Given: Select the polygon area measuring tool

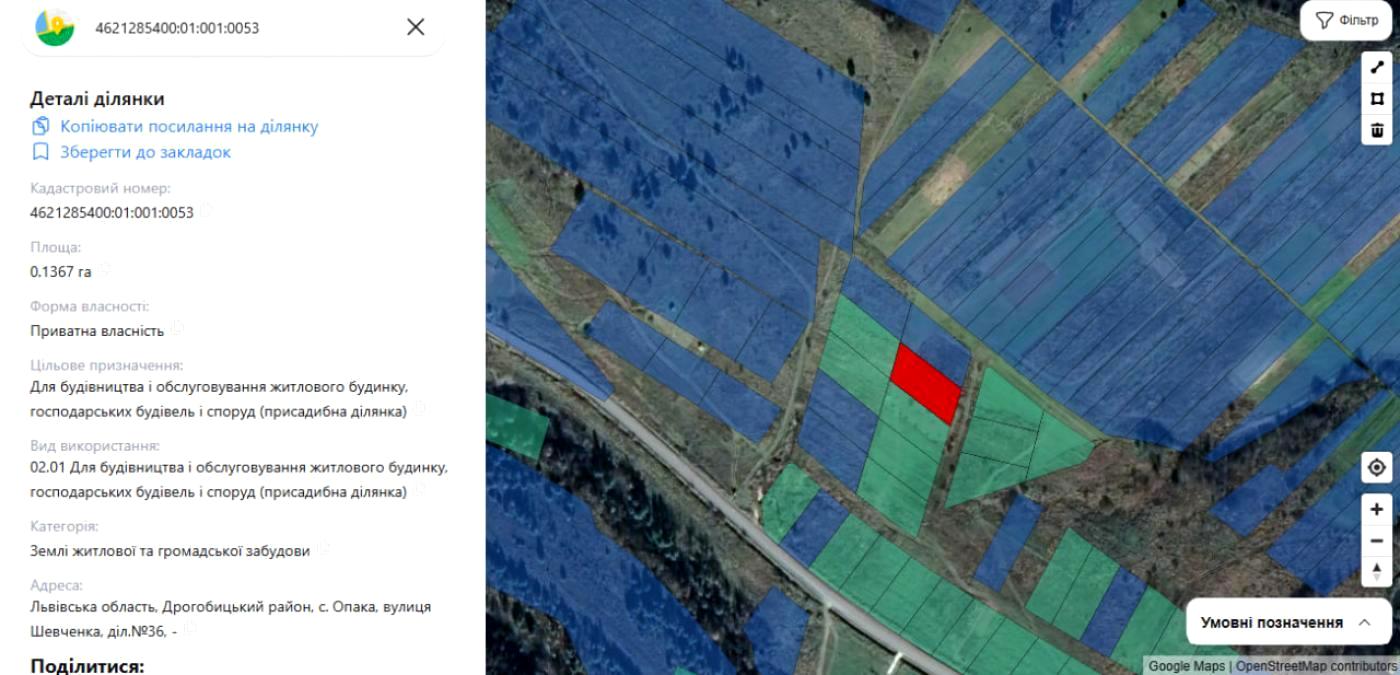Looking at the screenshot, I should 1377,99.
